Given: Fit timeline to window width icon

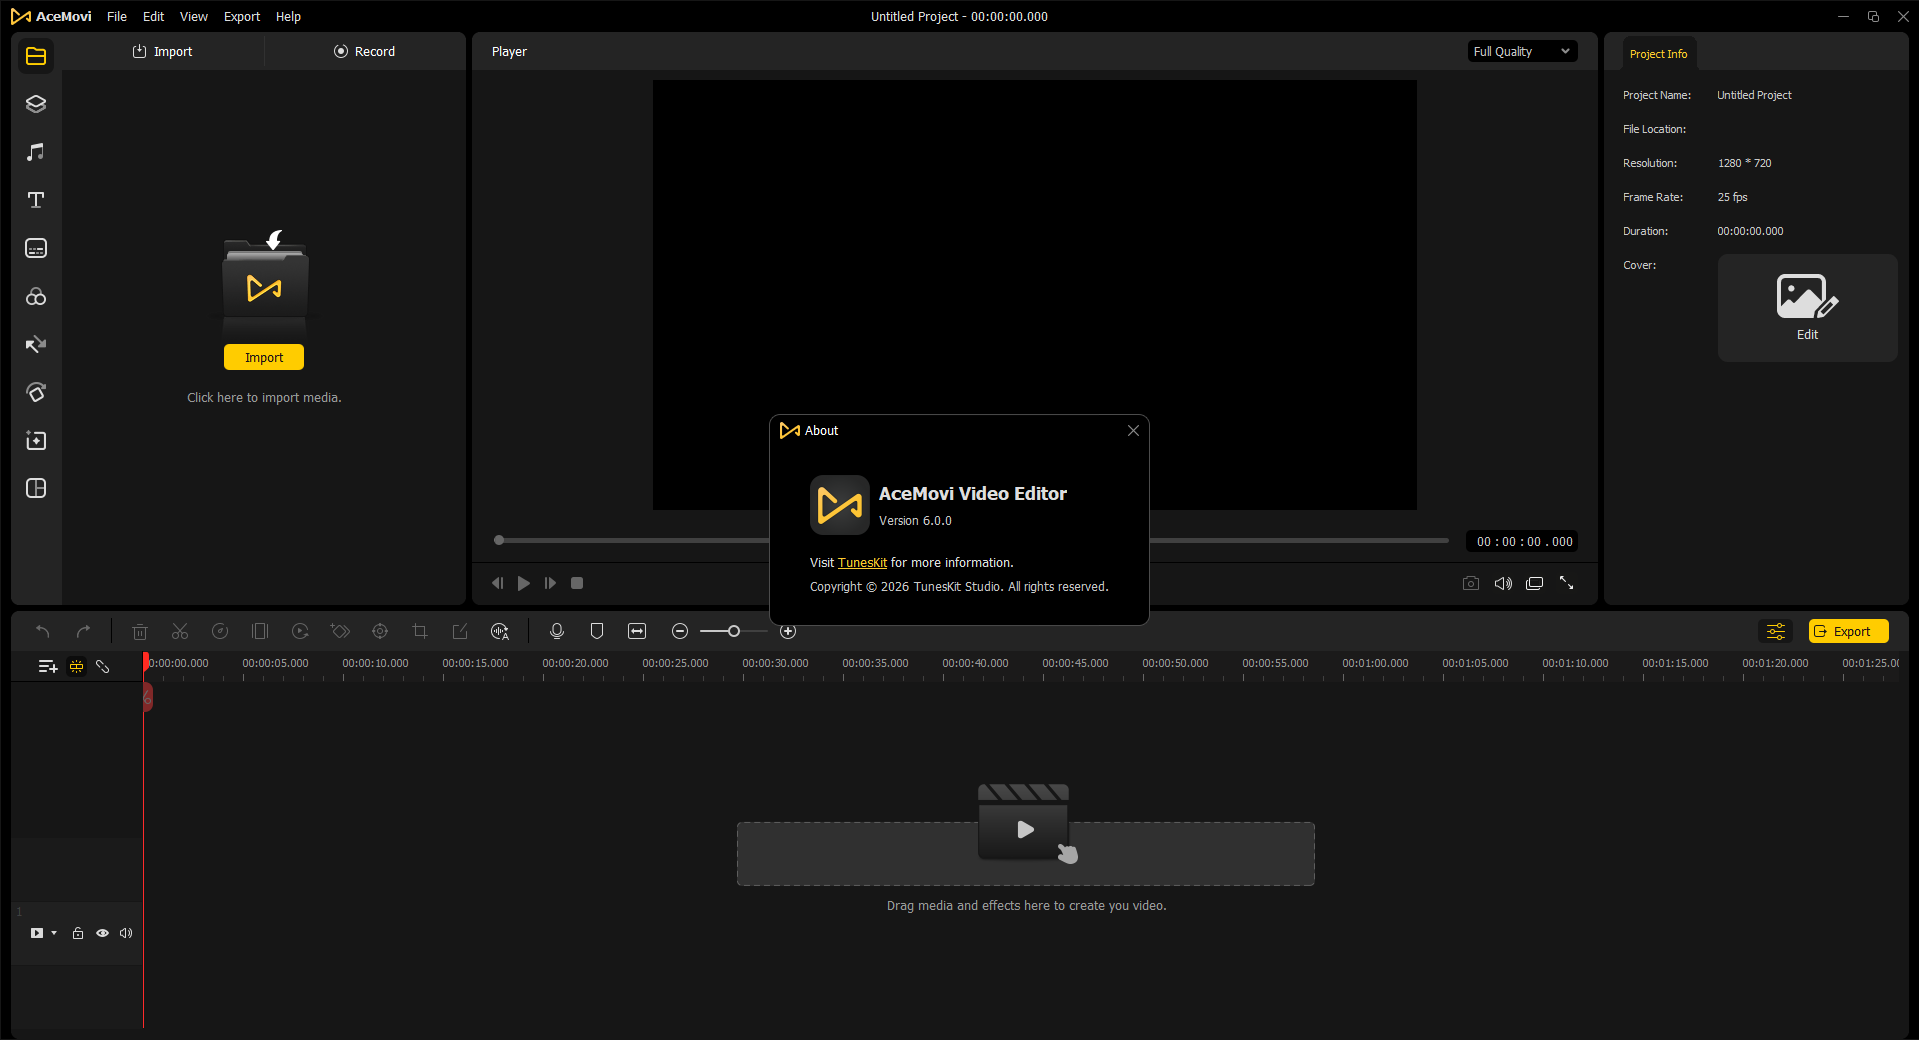Looking at the screenshot, I should pyautogui.click(x=637, y=631).
